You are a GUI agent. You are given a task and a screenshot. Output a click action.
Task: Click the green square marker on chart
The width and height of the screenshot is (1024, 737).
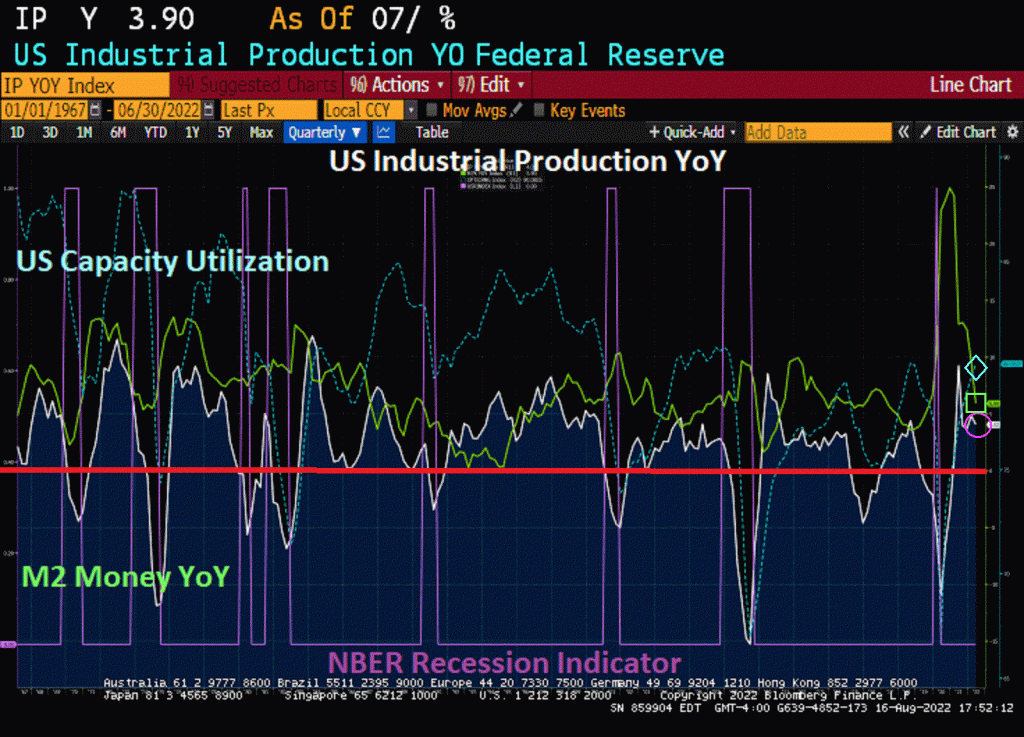coord(976,402)
